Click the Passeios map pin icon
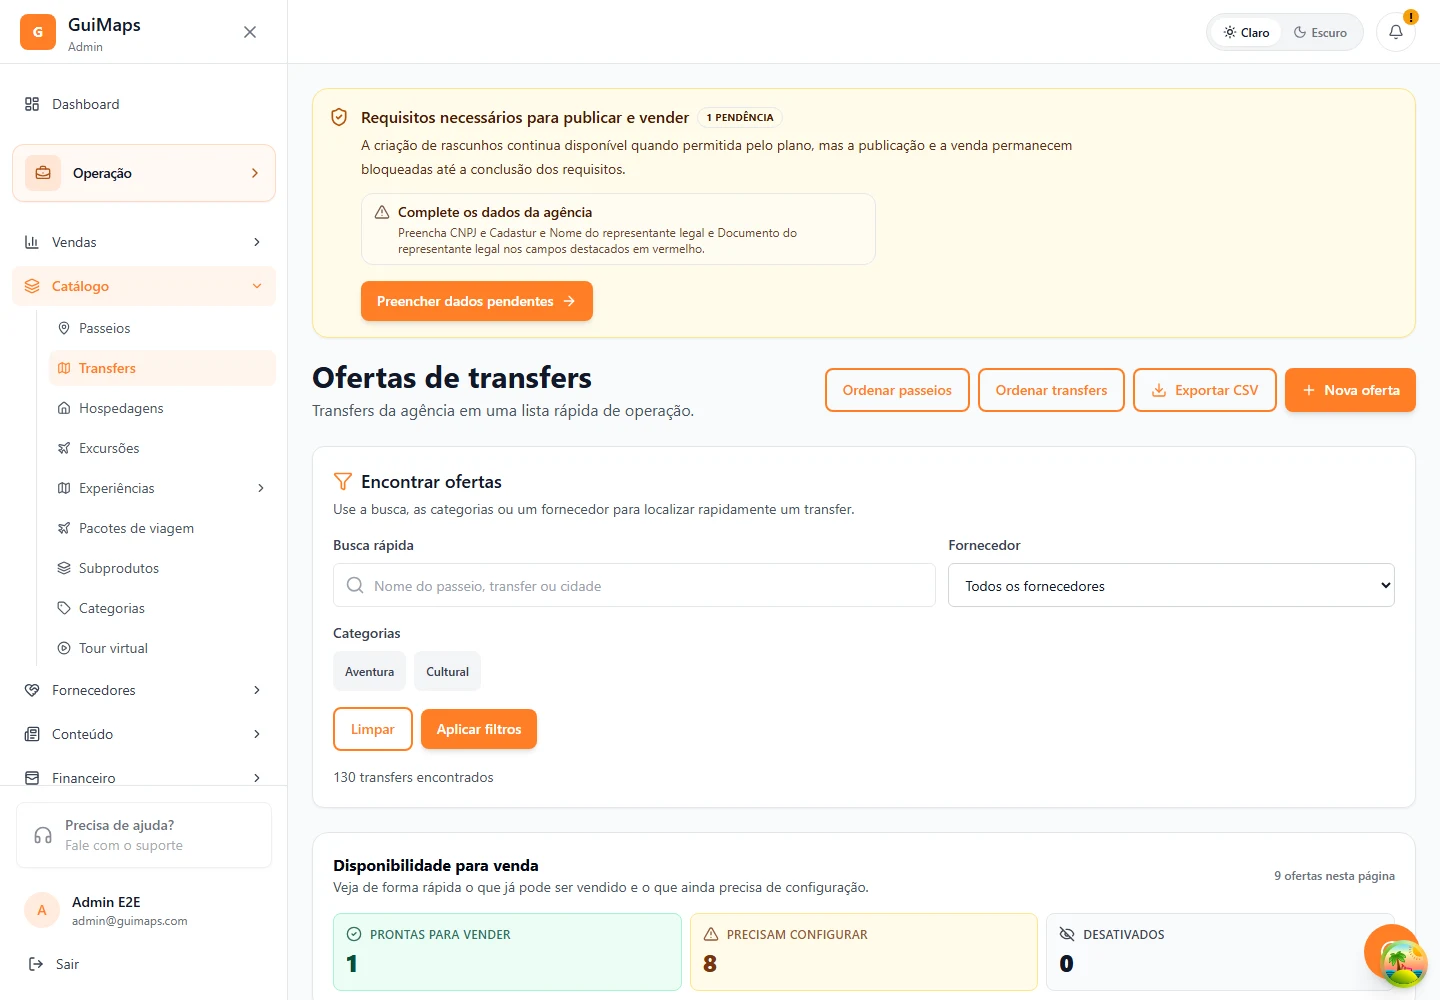Screen dimensions: 1440x1000 pos(64,328)
